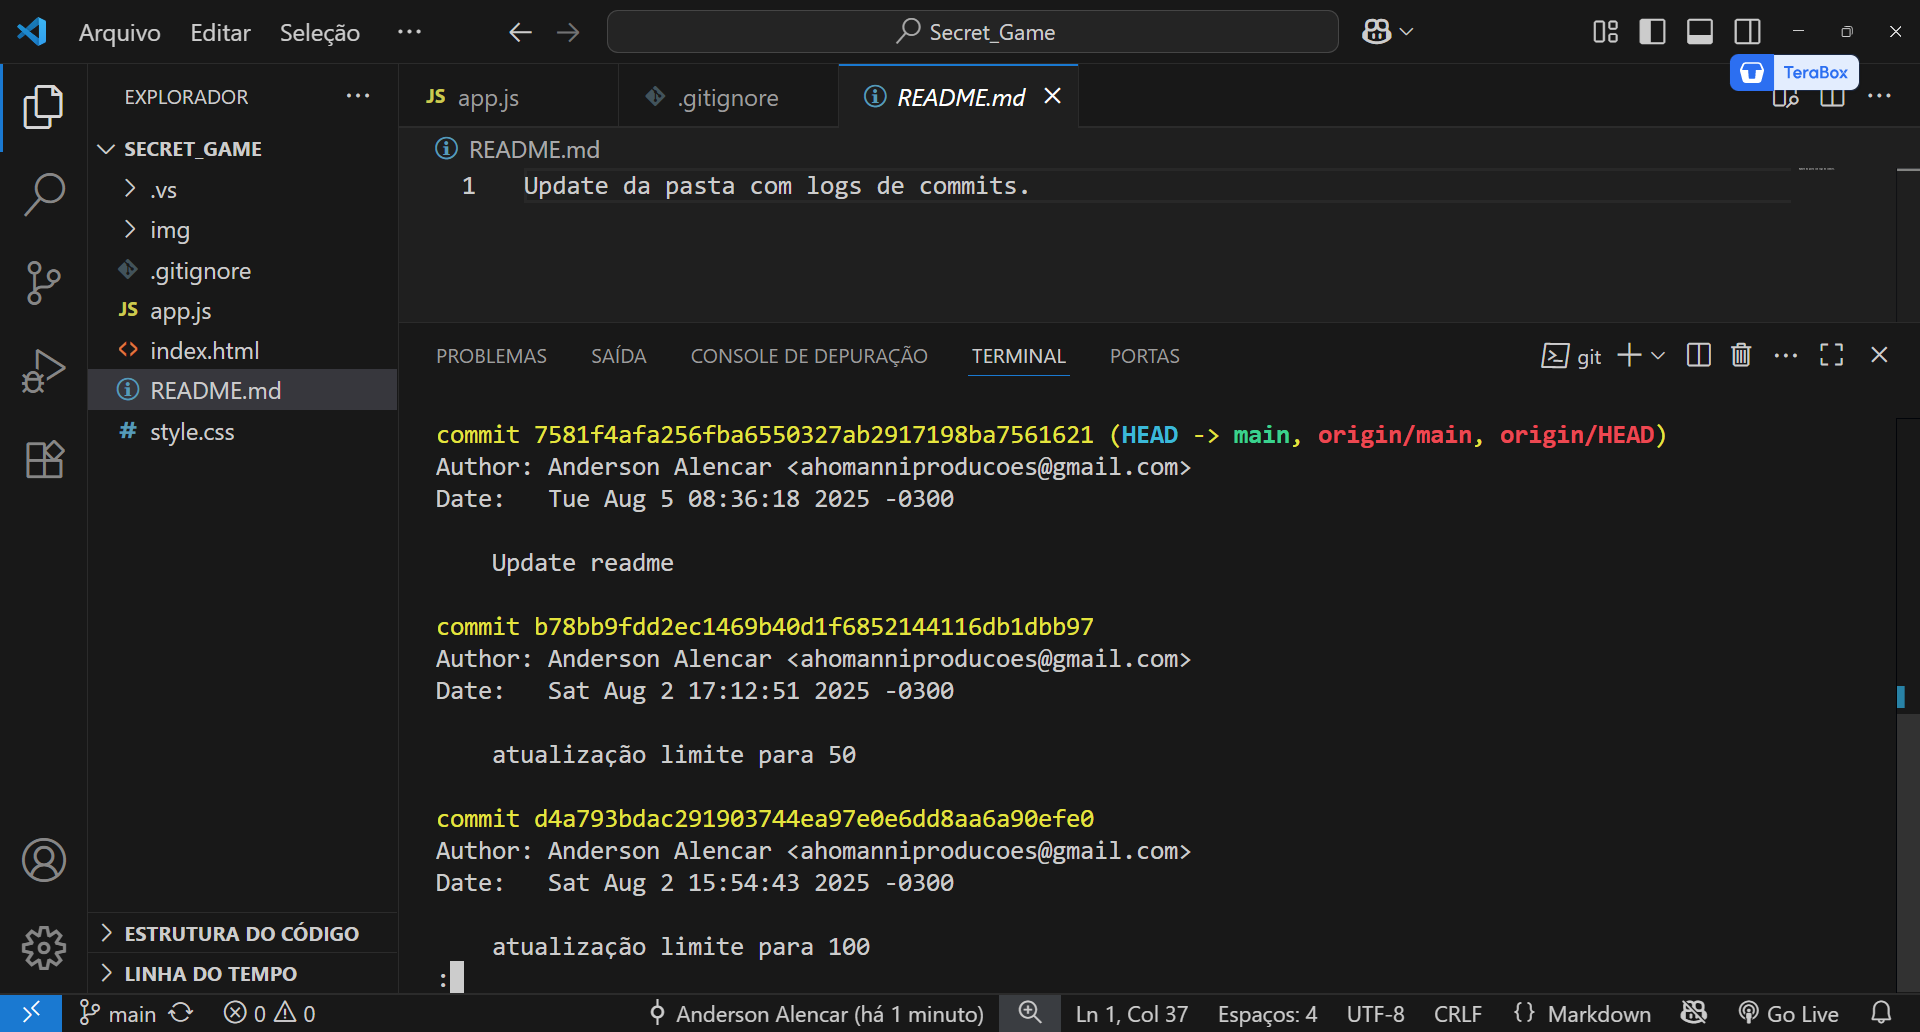Toggle primary side bar visibility
This screenshot has height=1032, width=1920.
(1652, 32)
